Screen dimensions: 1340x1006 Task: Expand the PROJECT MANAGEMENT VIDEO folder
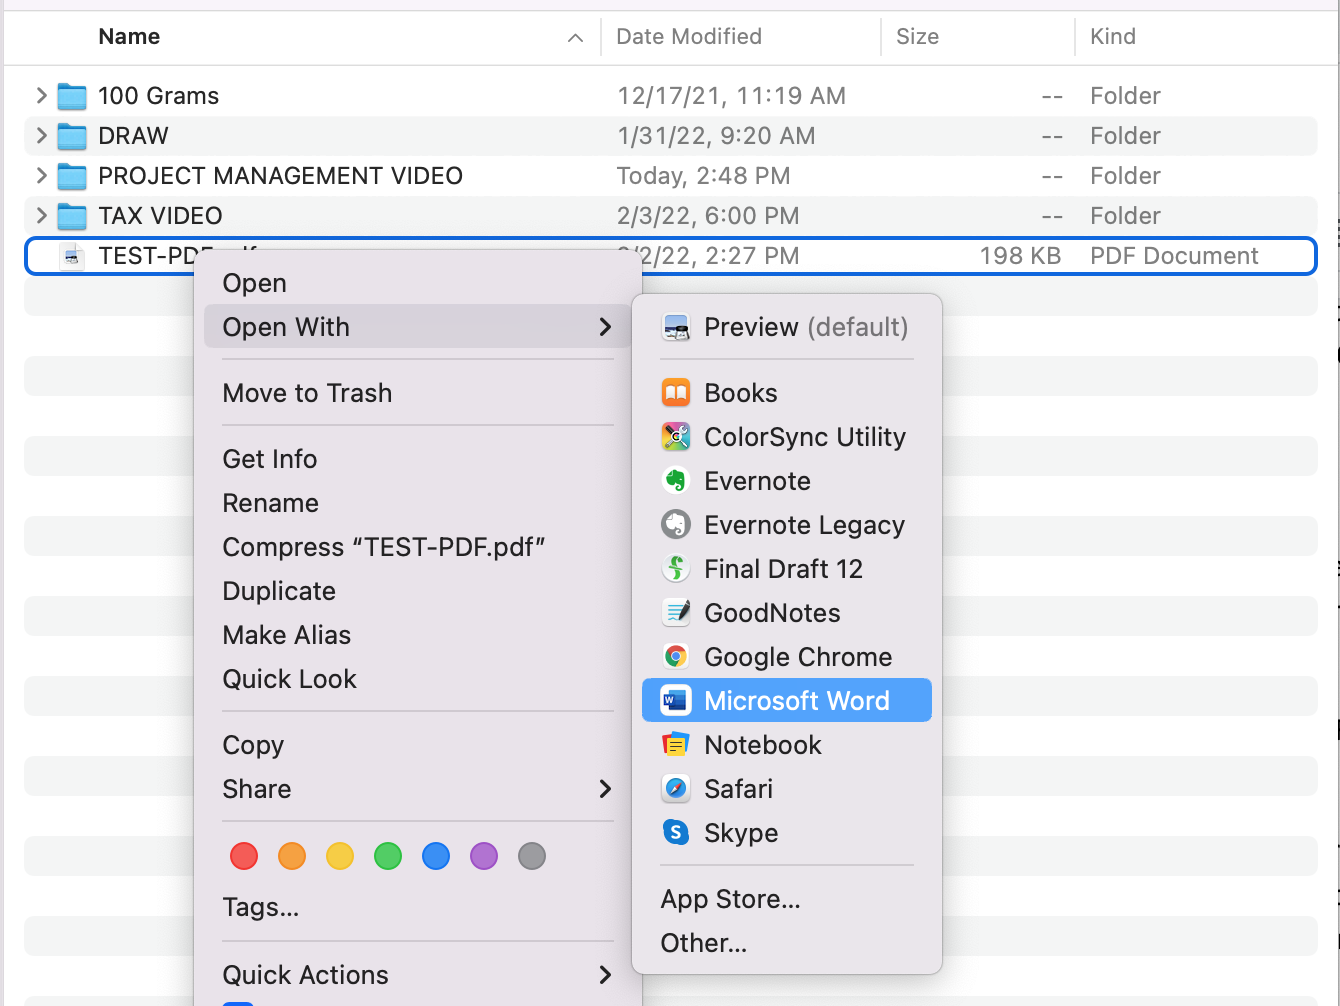(41, 175)
